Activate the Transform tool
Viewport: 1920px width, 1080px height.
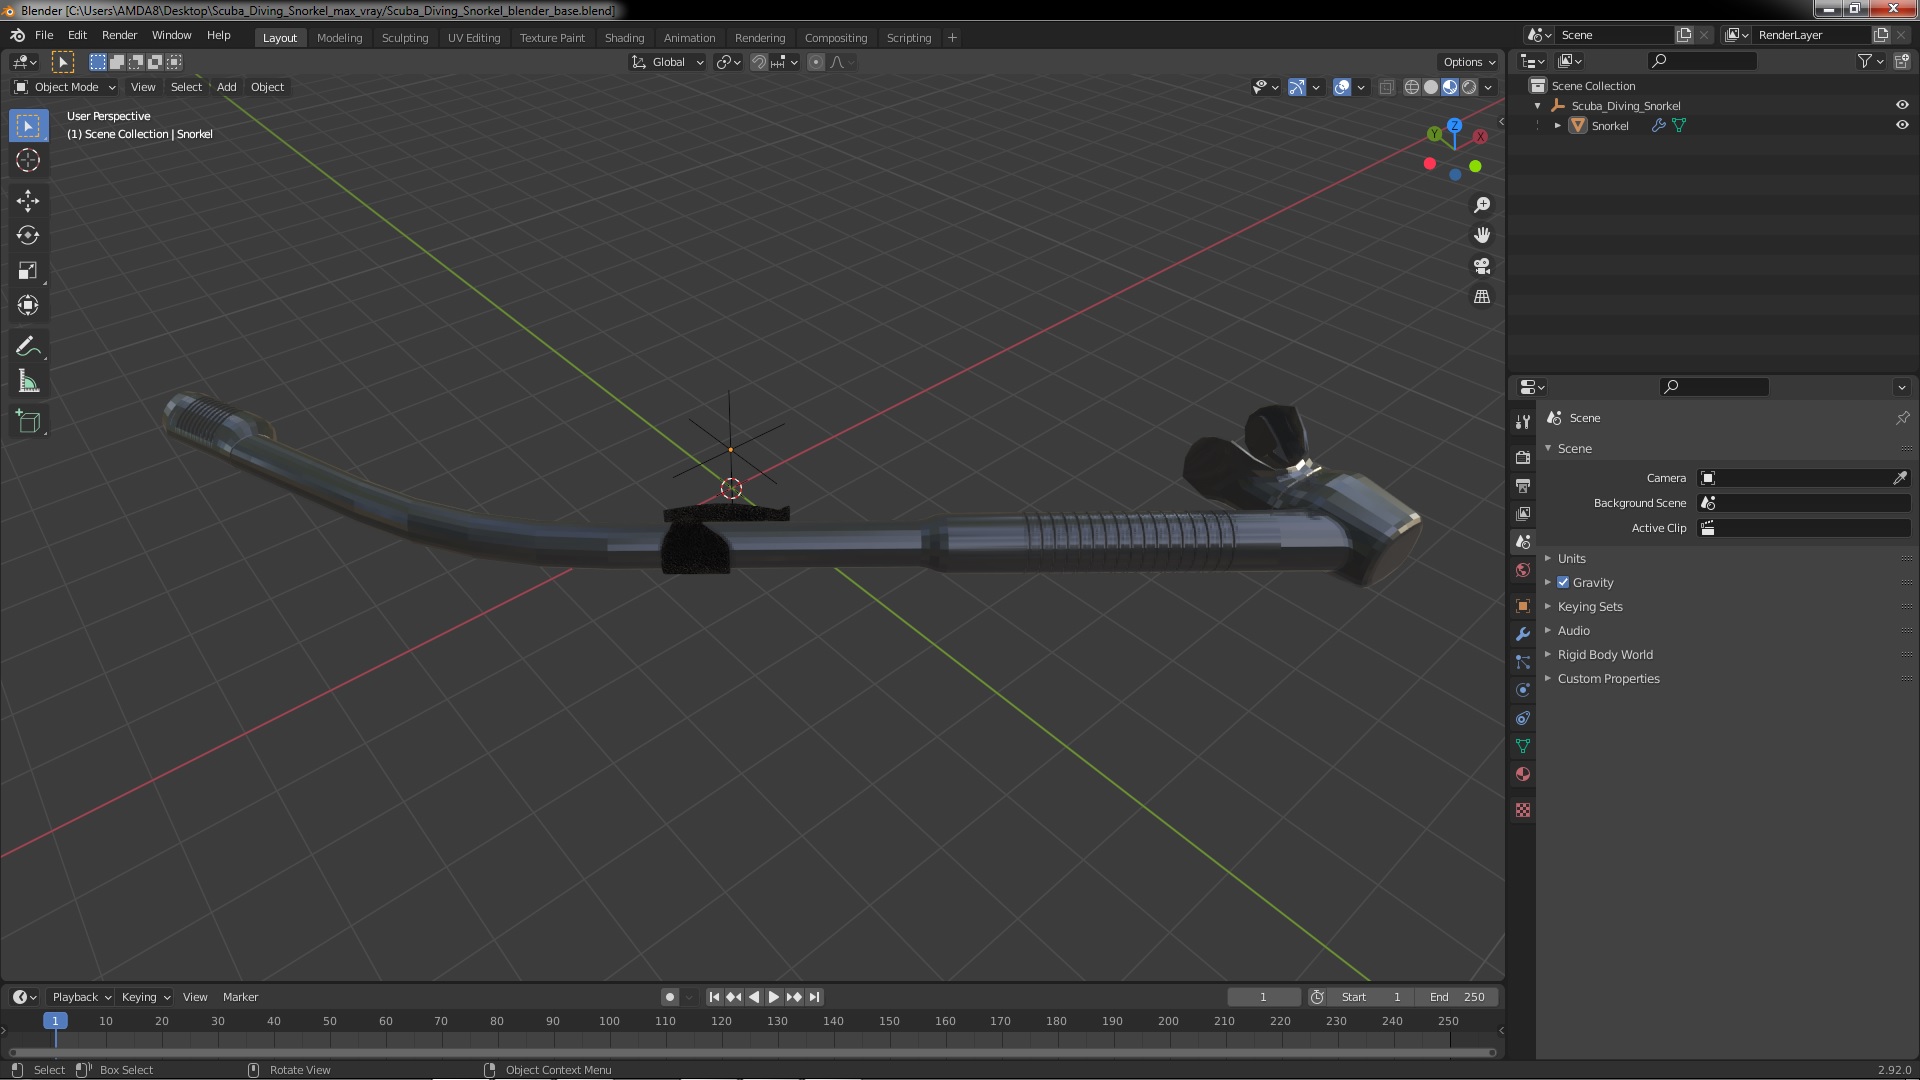tap(28, 306)
